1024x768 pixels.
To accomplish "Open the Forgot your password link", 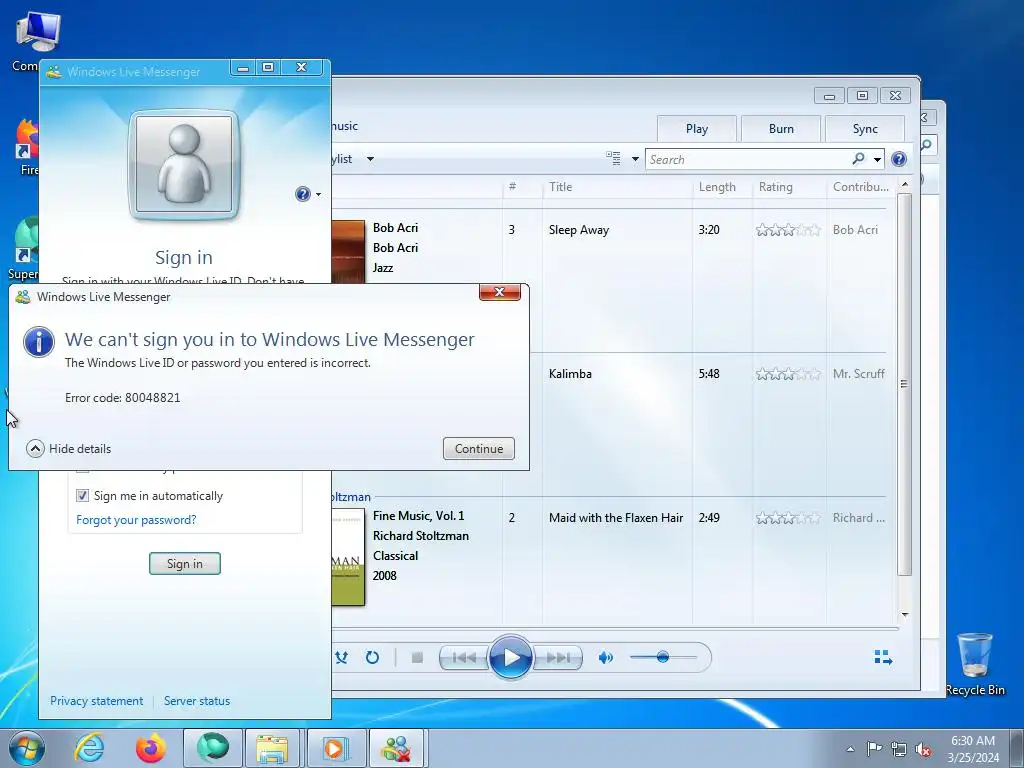I will [x=136, y=520].
